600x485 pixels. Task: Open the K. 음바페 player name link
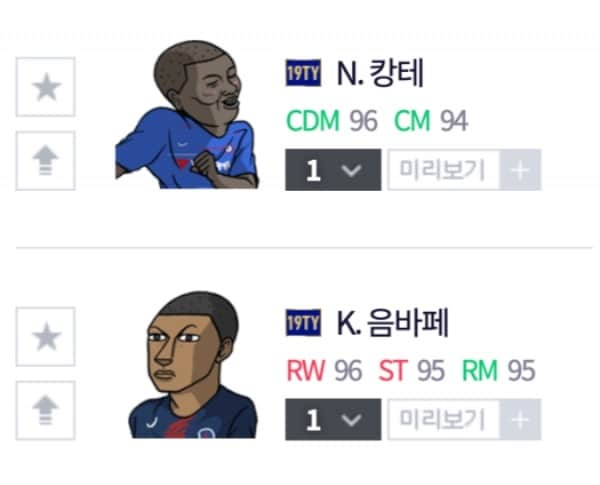click(x=393, y=323)
